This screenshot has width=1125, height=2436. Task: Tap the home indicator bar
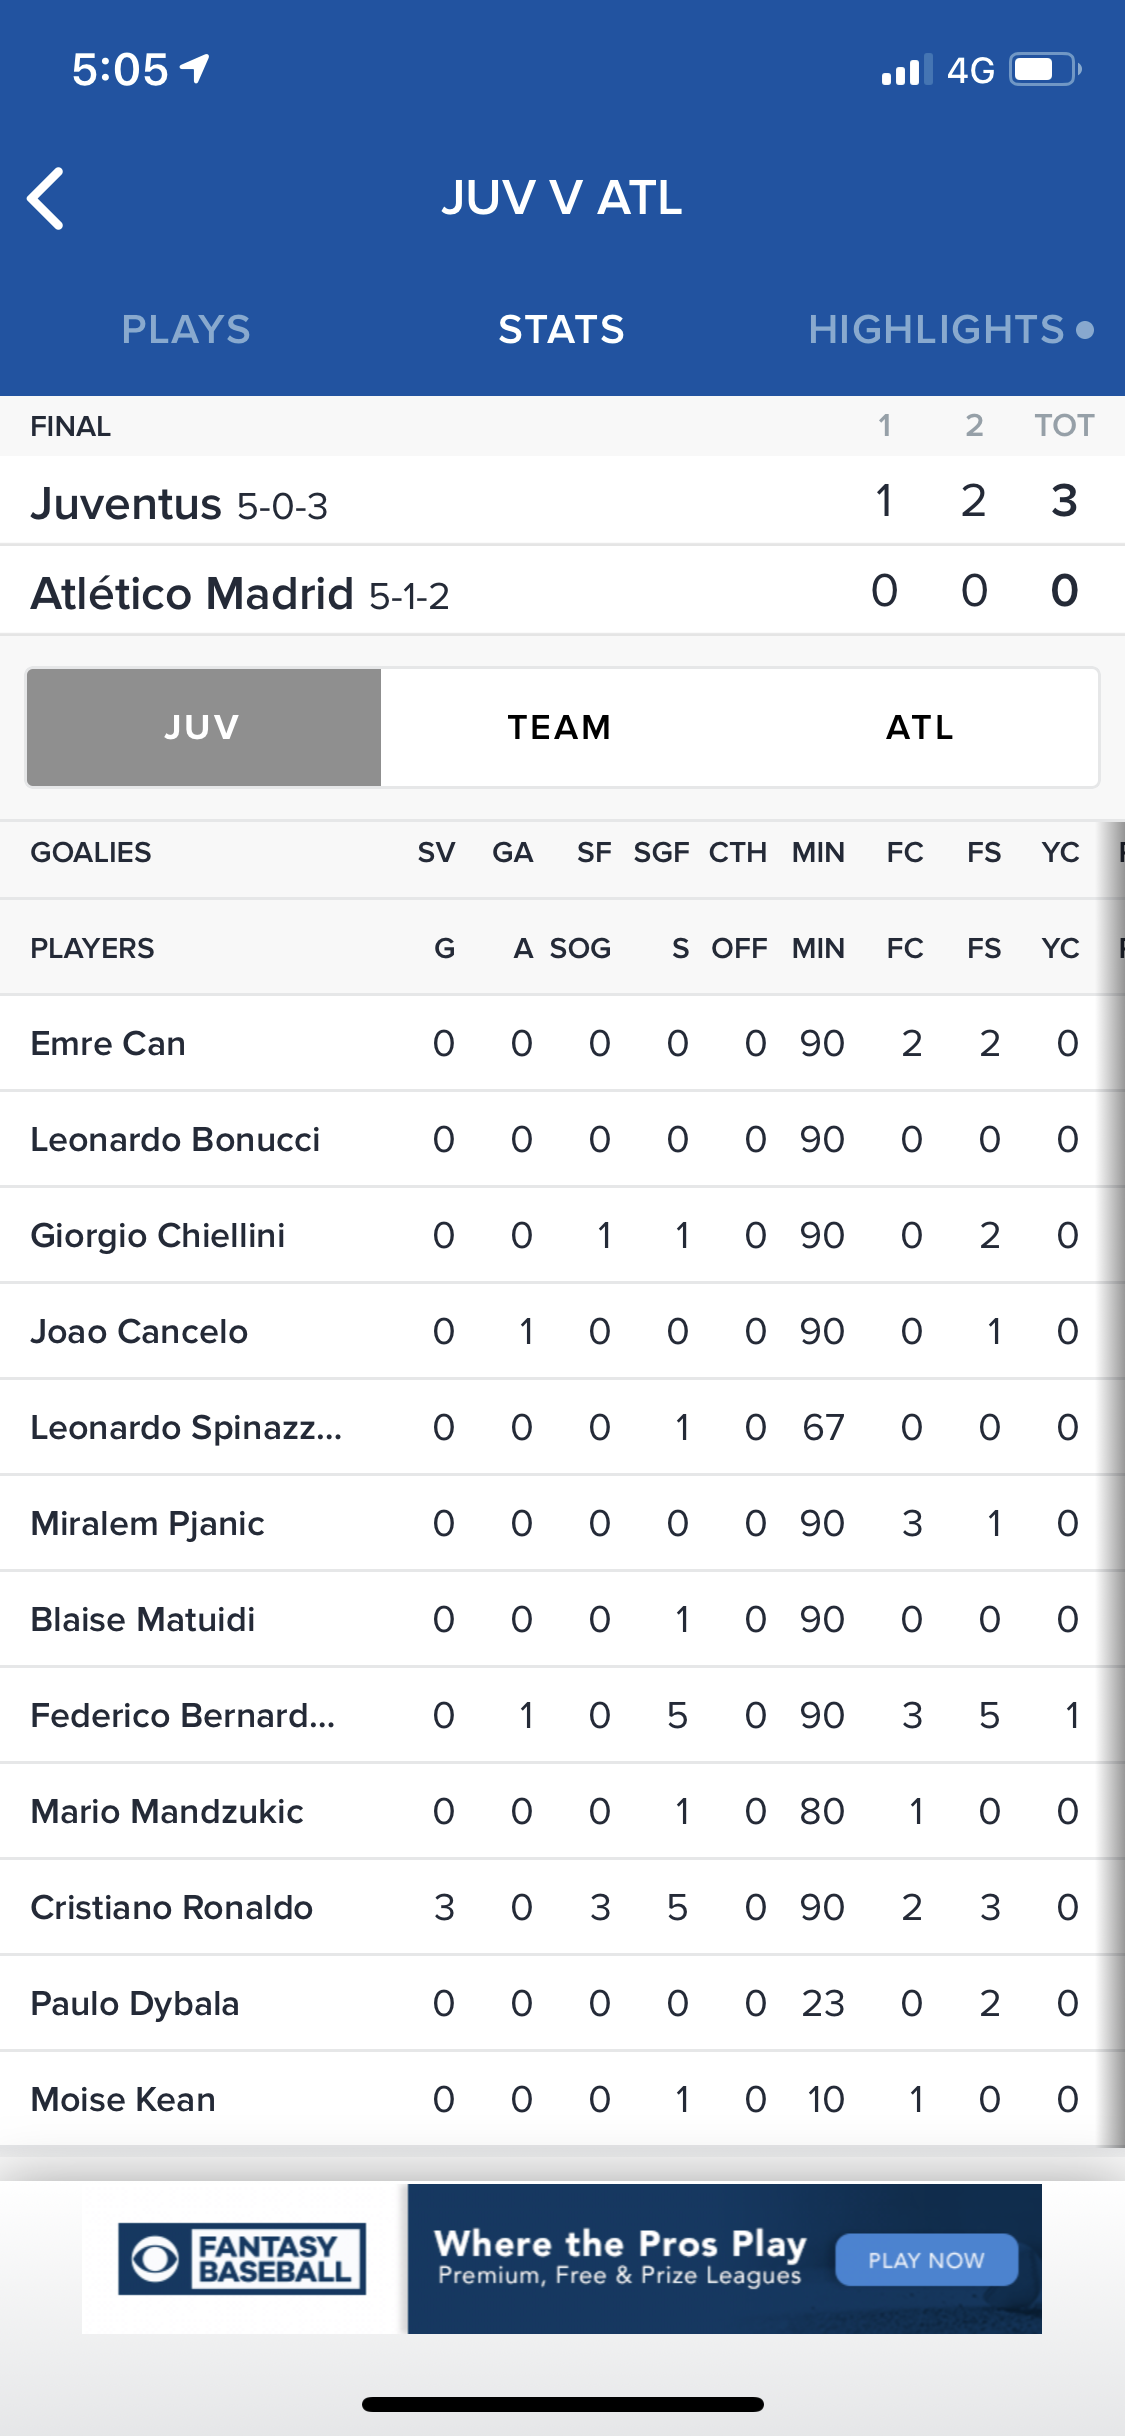click(562, 2404)
